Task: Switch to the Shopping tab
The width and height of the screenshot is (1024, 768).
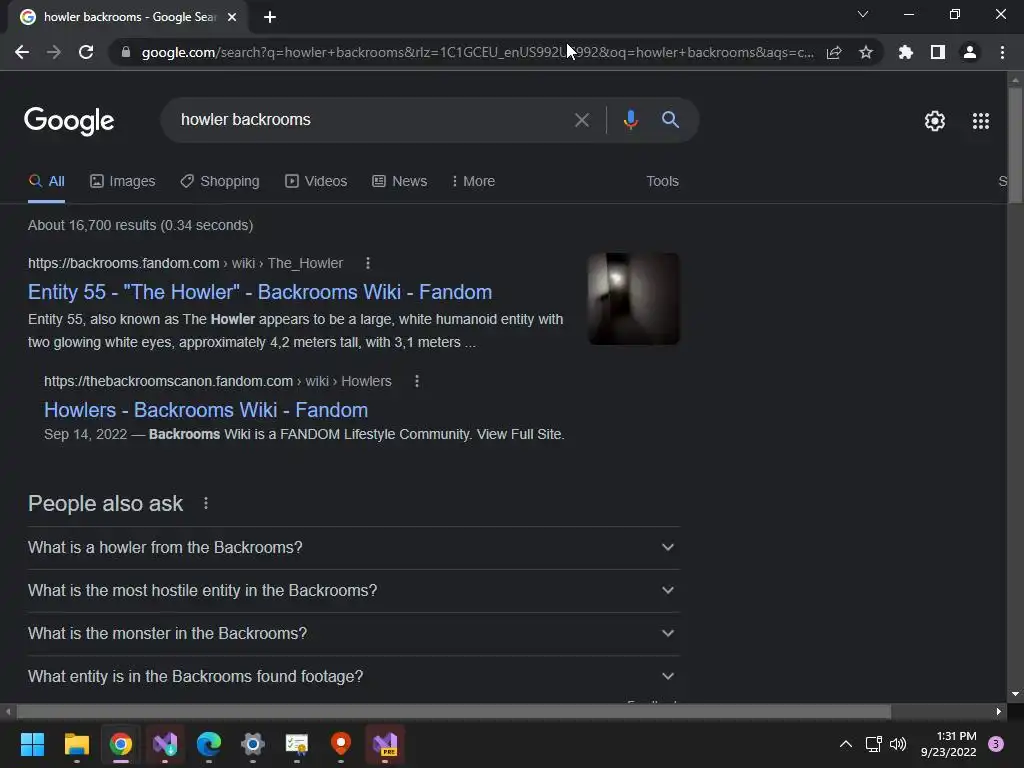Action: tap(220, 182)
